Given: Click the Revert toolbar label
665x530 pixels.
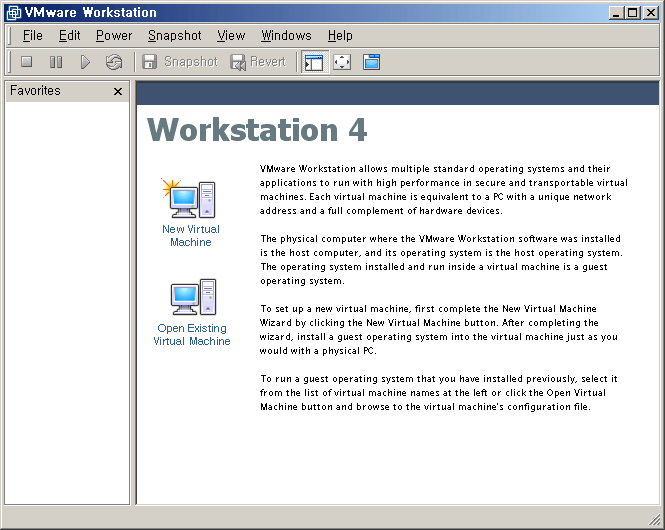Looking at the screenshot, I should pyautogui.click(x=268, y=62).
